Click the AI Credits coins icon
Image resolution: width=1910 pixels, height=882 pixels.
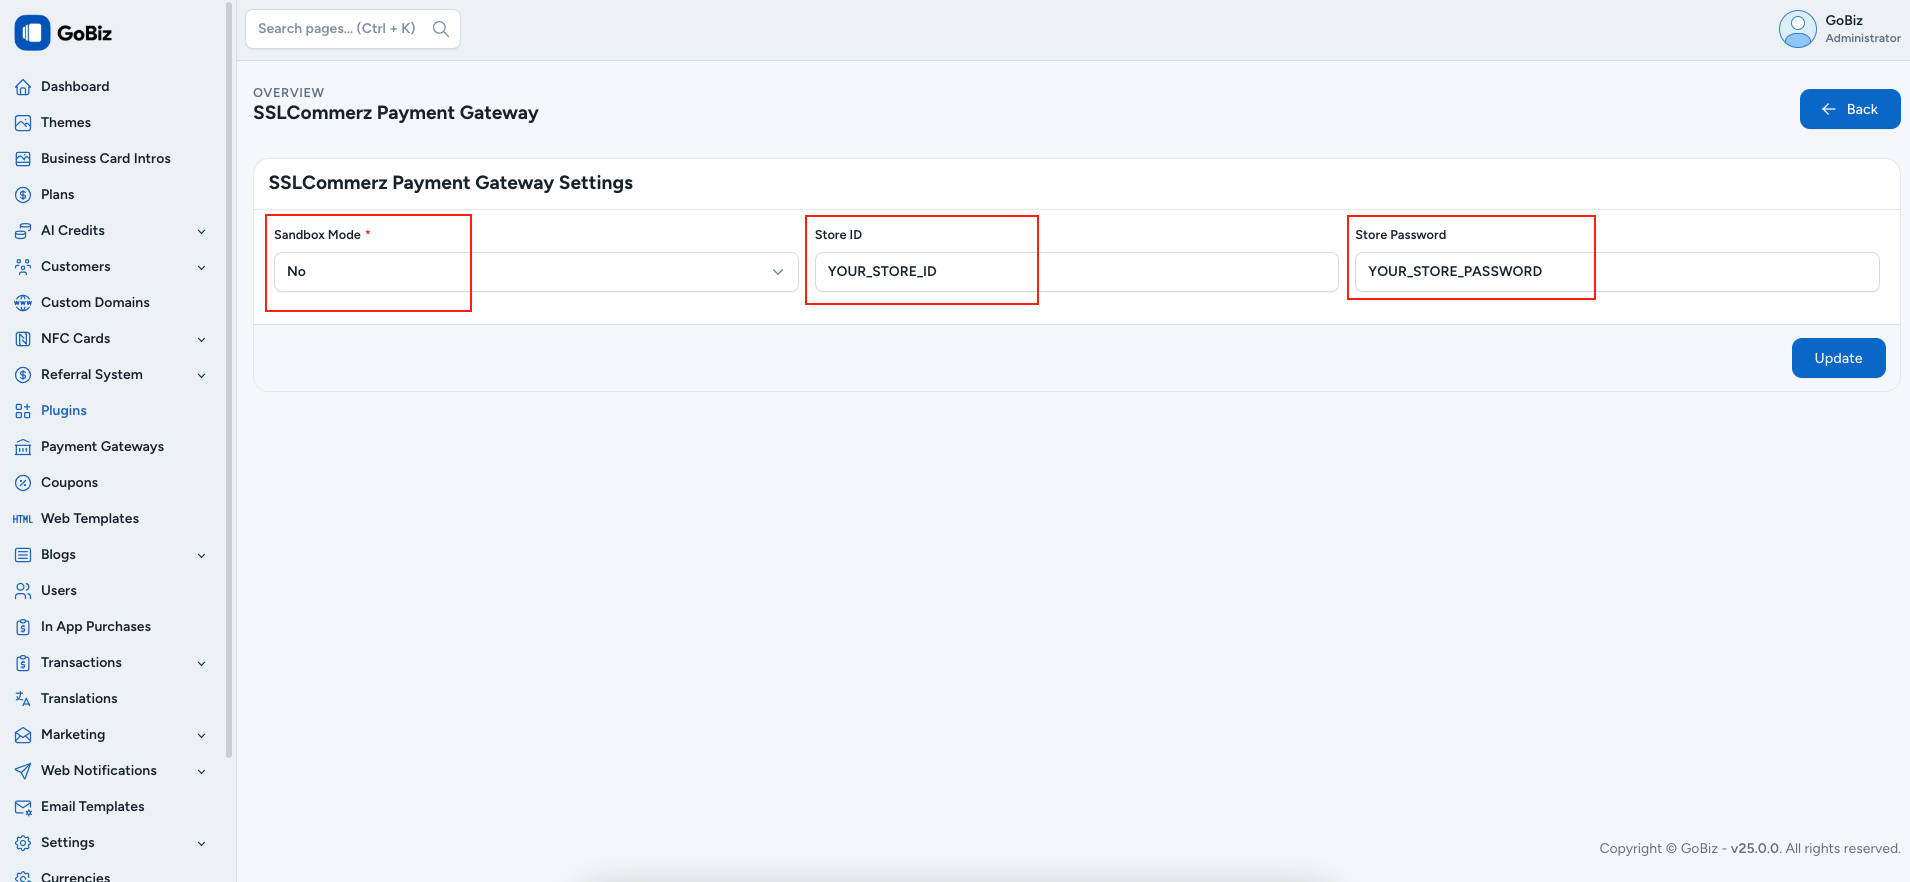point(23,231)
